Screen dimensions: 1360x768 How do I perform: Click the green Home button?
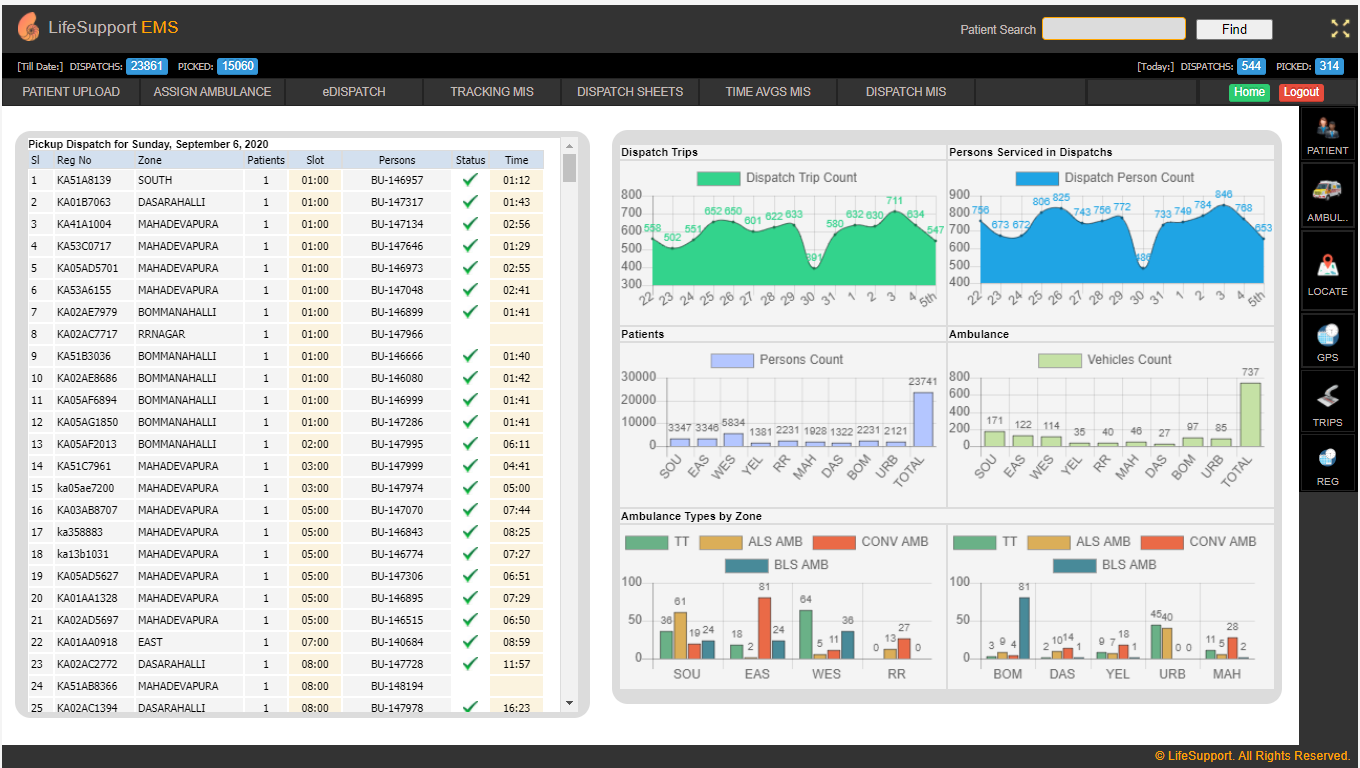coord(1249,92)
